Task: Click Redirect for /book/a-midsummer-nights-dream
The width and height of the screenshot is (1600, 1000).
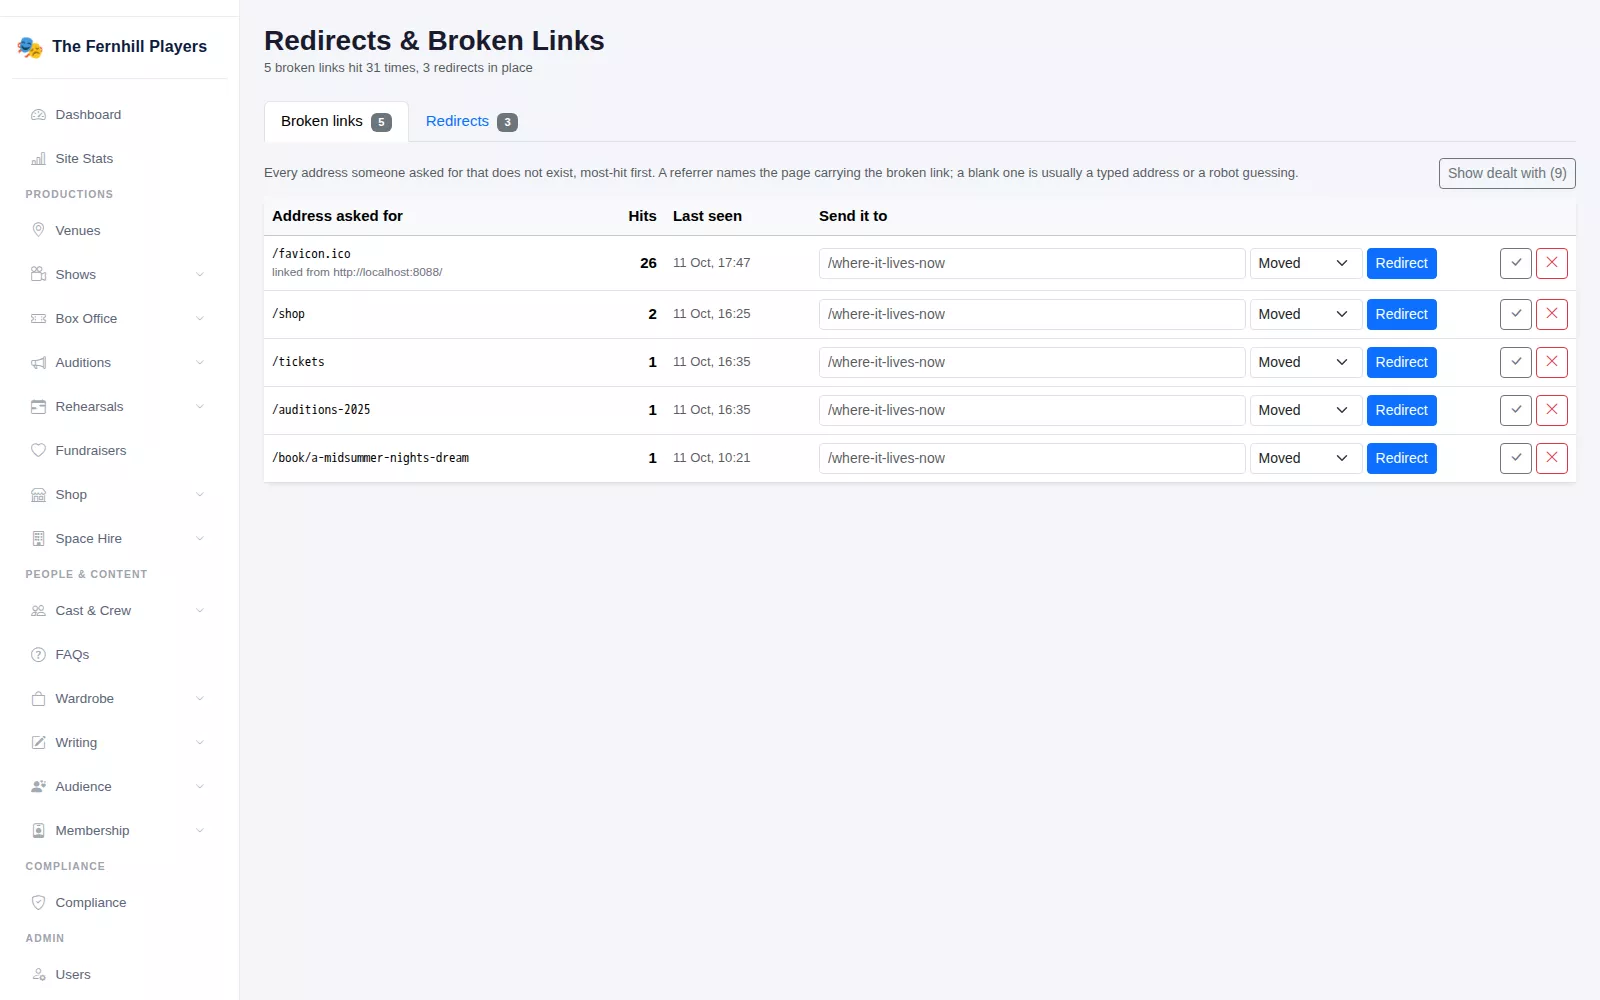Action: click(x=1401, y=458)
